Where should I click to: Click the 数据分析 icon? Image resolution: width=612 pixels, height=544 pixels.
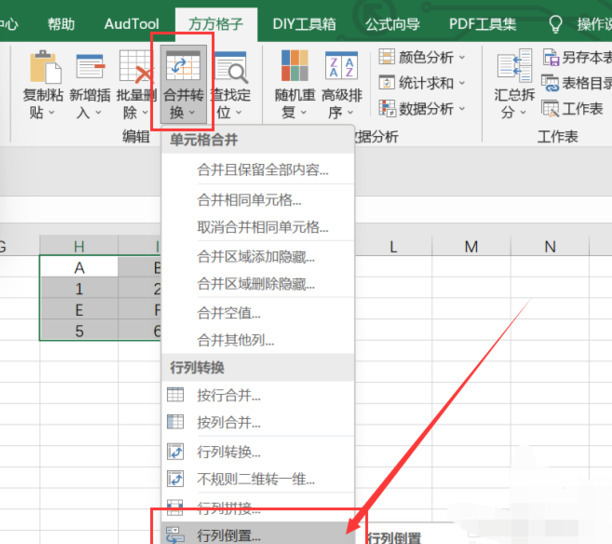tap(387, 108)
